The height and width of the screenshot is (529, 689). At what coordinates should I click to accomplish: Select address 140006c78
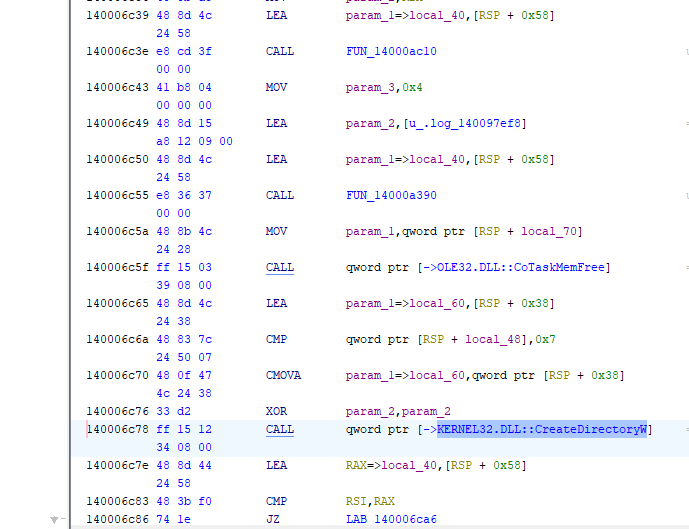[x=117, y=429]
